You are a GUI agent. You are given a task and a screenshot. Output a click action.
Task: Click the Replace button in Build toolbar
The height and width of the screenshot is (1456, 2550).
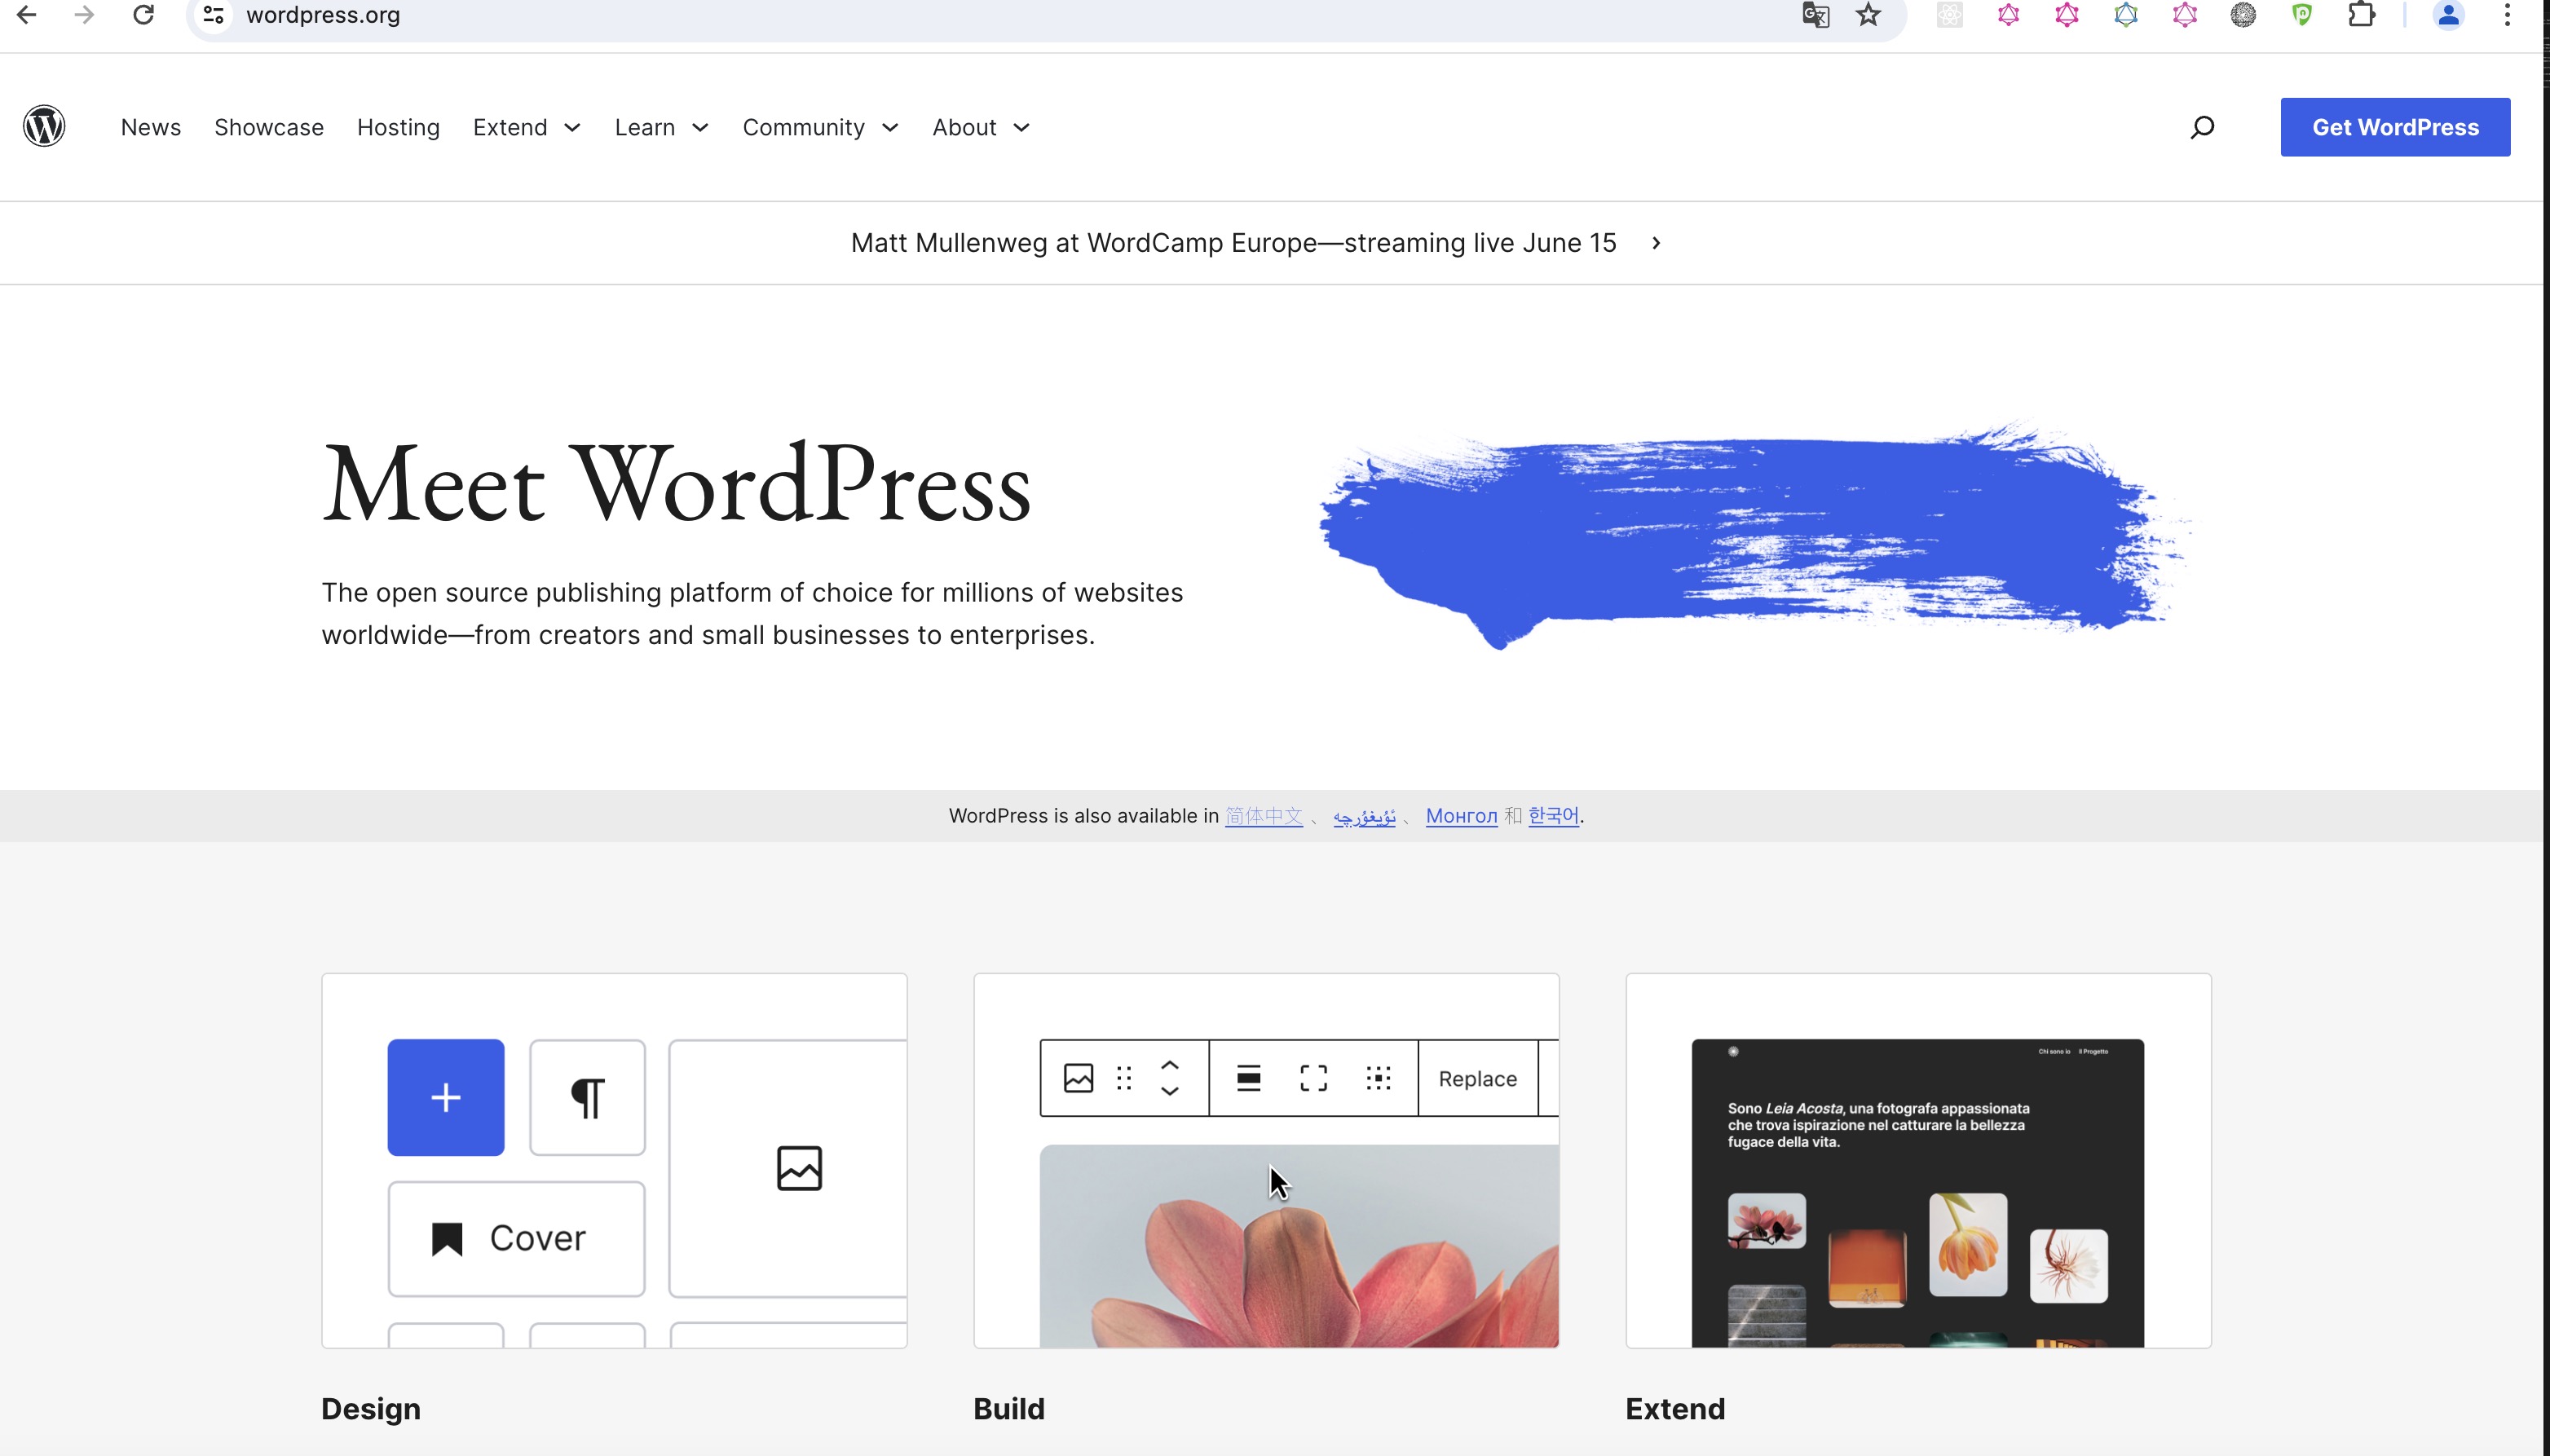coord(1477,1078)
